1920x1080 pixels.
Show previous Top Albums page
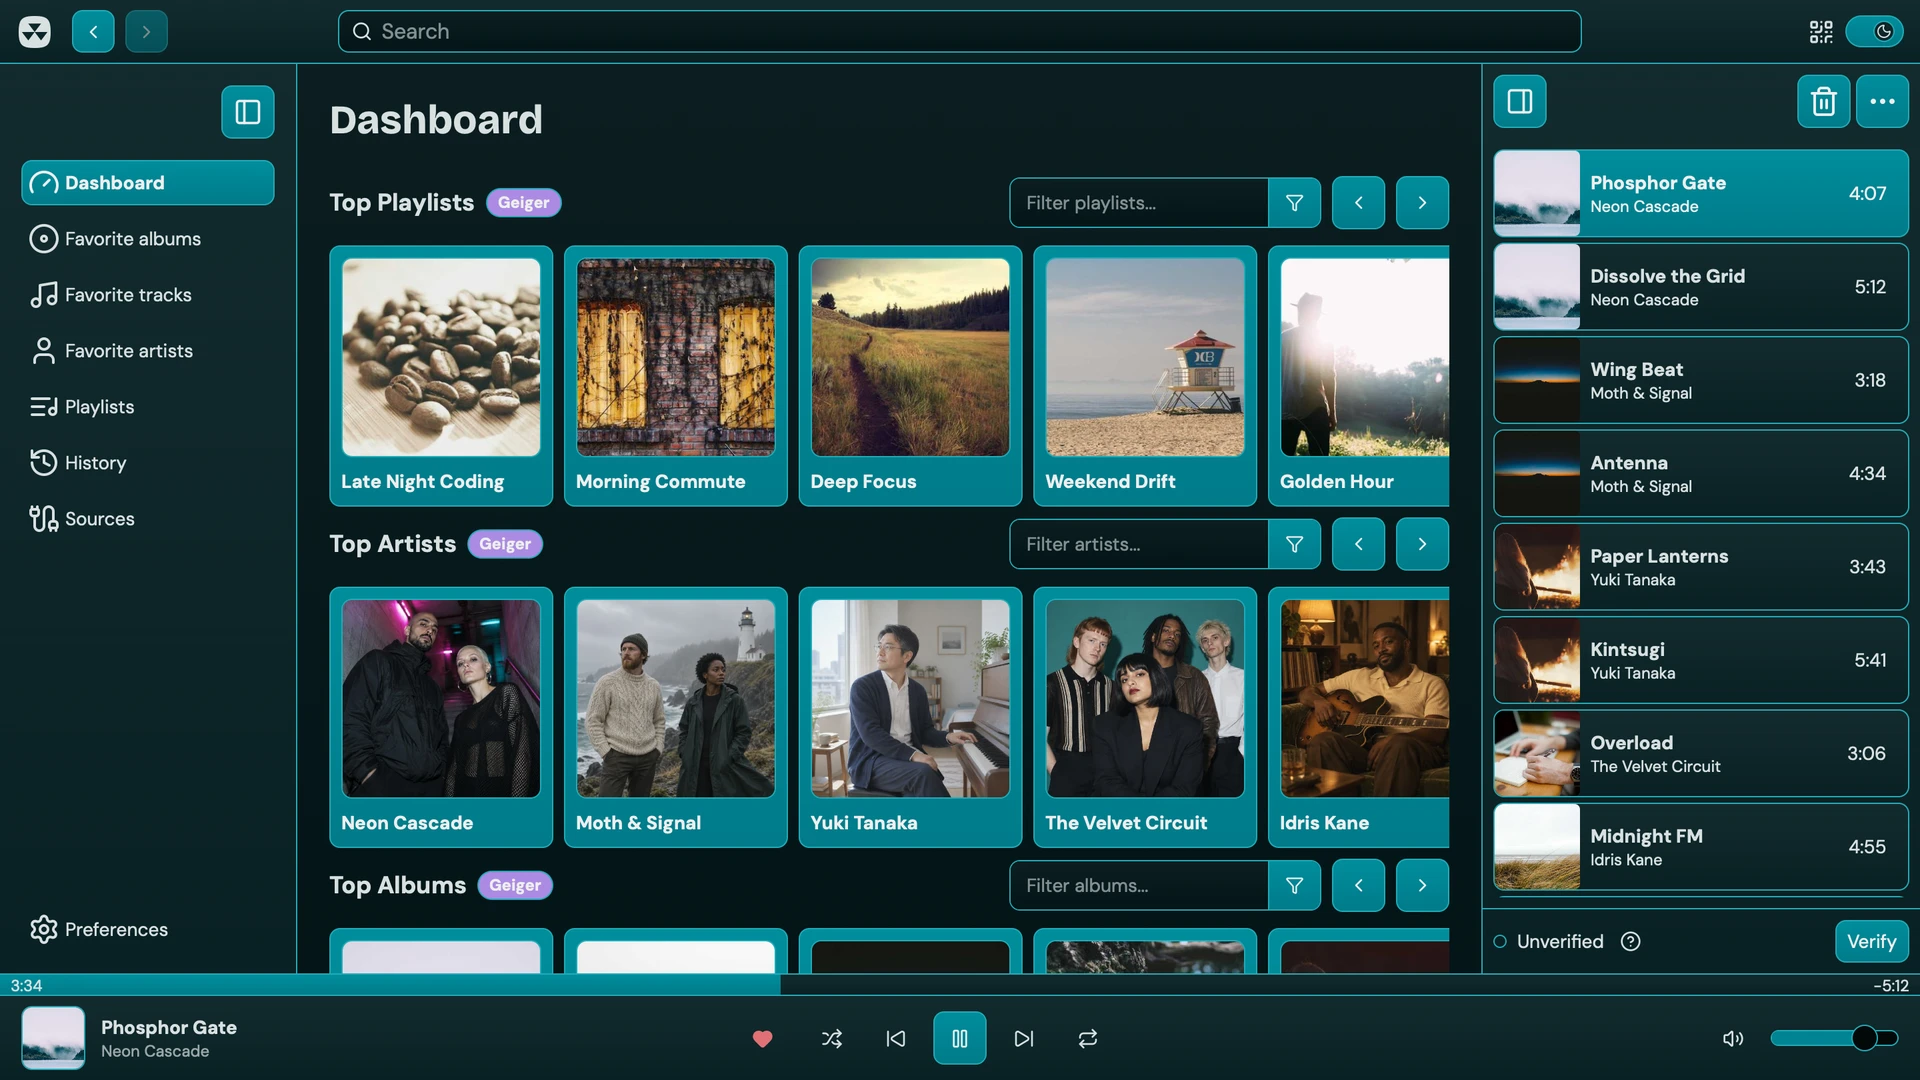pyautogui.click(x=1358, y=885)
